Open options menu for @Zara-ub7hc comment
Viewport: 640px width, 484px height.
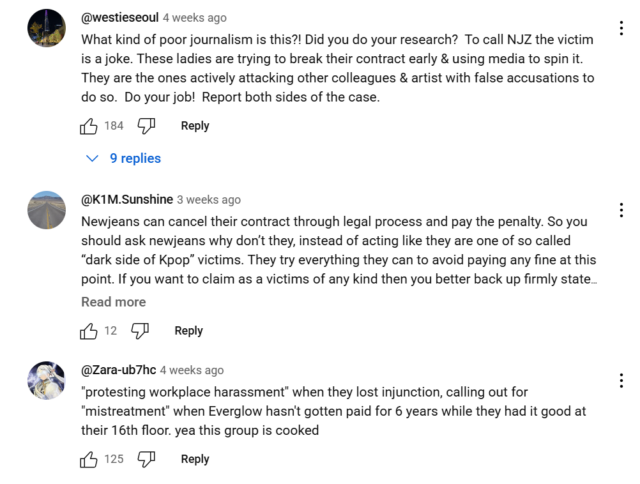click(621, 380)
